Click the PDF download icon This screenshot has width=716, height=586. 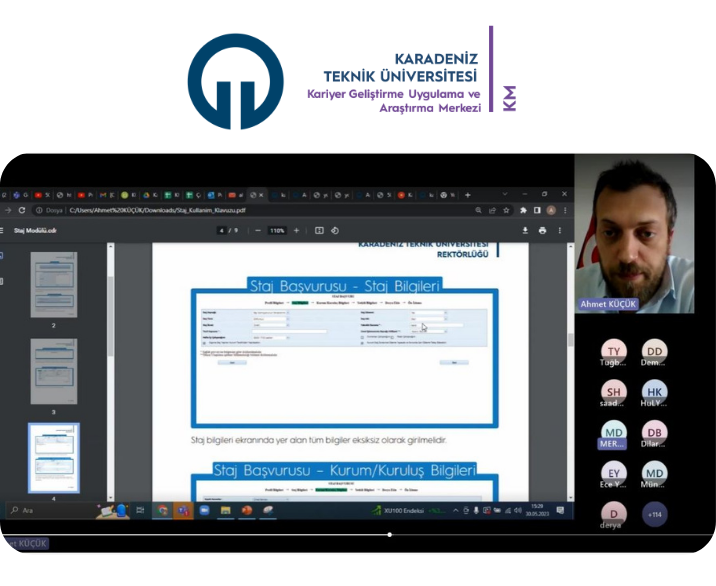click(x=525, y=230)
